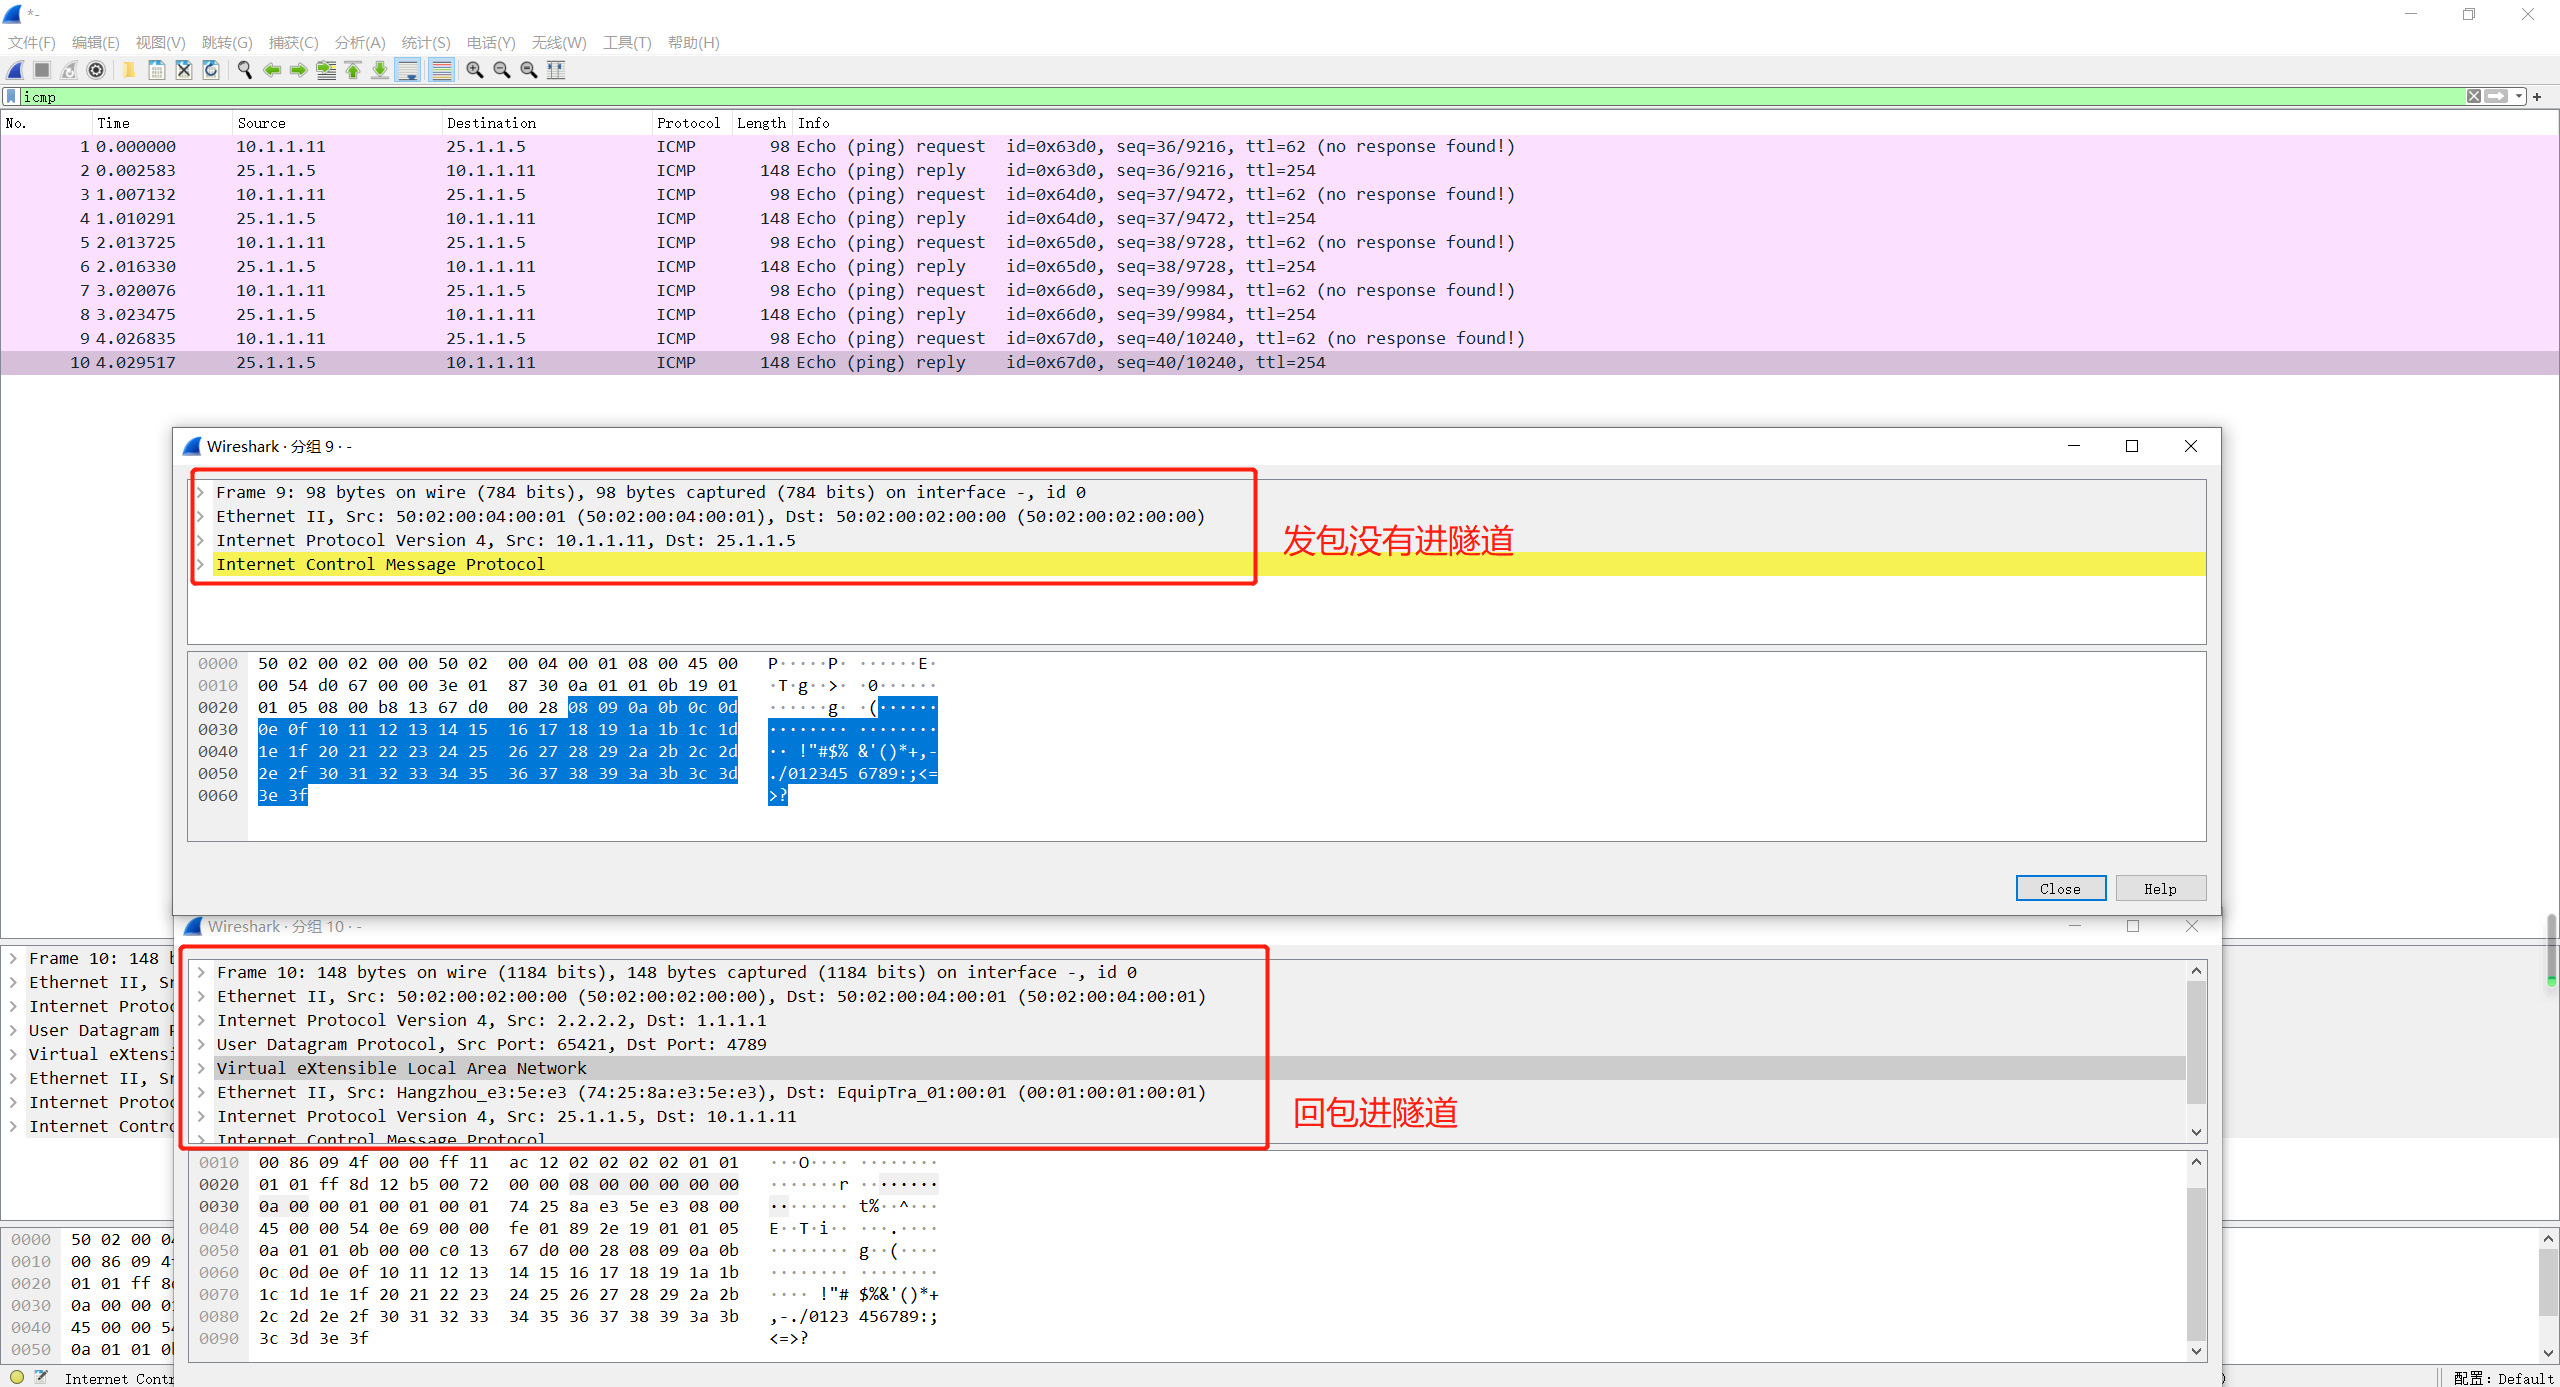Open the 分析(A) menu
This screenshot has width=2560, height=1387.
point(359,42)
